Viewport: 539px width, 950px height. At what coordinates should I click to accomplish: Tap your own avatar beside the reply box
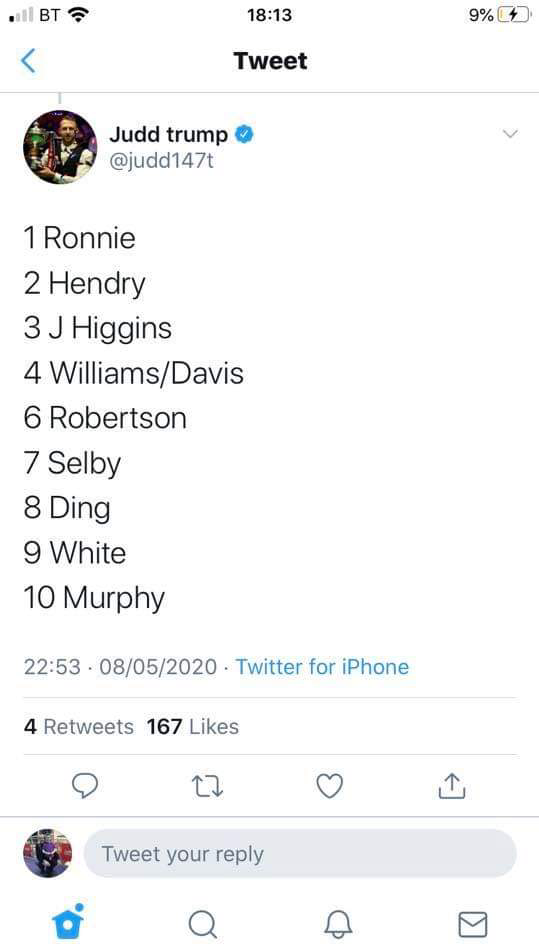tap(48, 853)
